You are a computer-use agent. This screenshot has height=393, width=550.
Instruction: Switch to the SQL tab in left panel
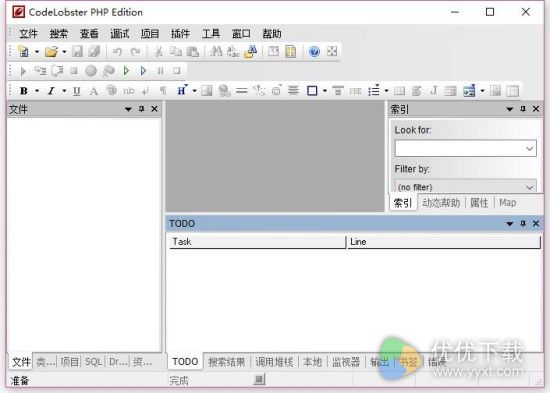click(x=93, y=362)
